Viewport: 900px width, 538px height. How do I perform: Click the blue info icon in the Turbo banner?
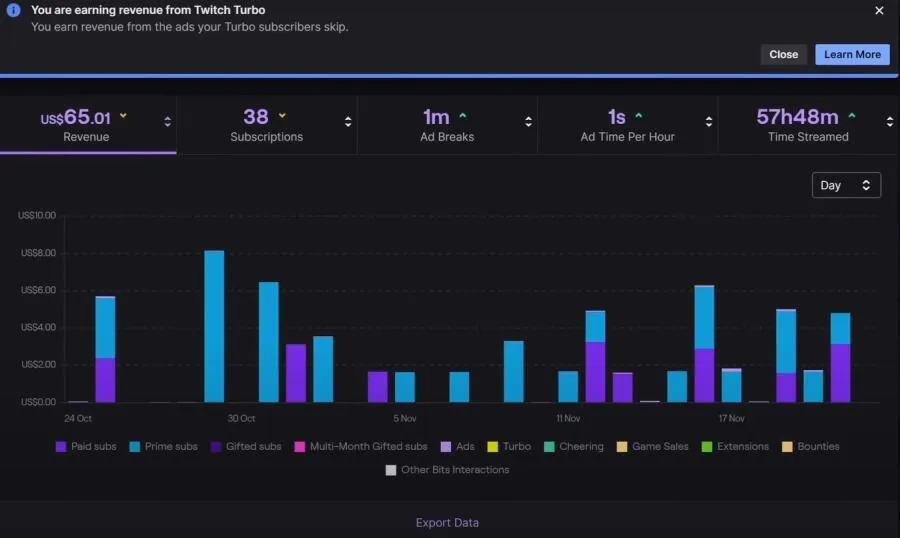[13, 10]
